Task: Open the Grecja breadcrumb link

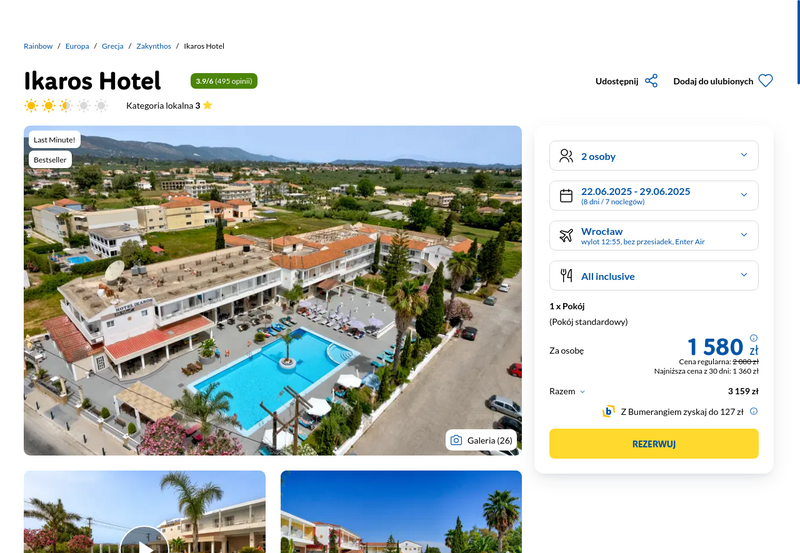Action: [112, 46]
